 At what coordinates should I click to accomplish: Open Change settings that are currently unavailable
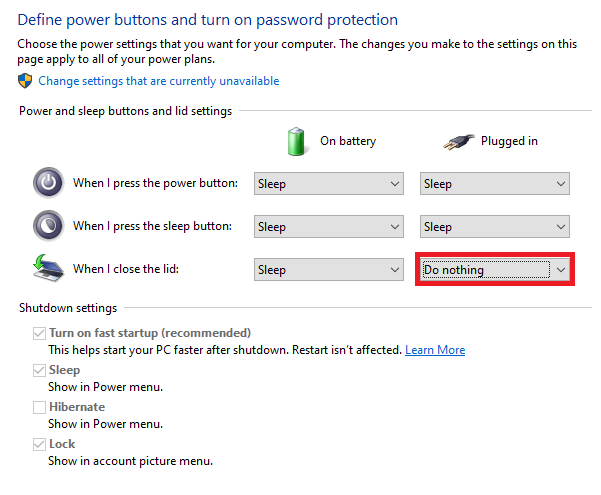[x=159, y=81]
